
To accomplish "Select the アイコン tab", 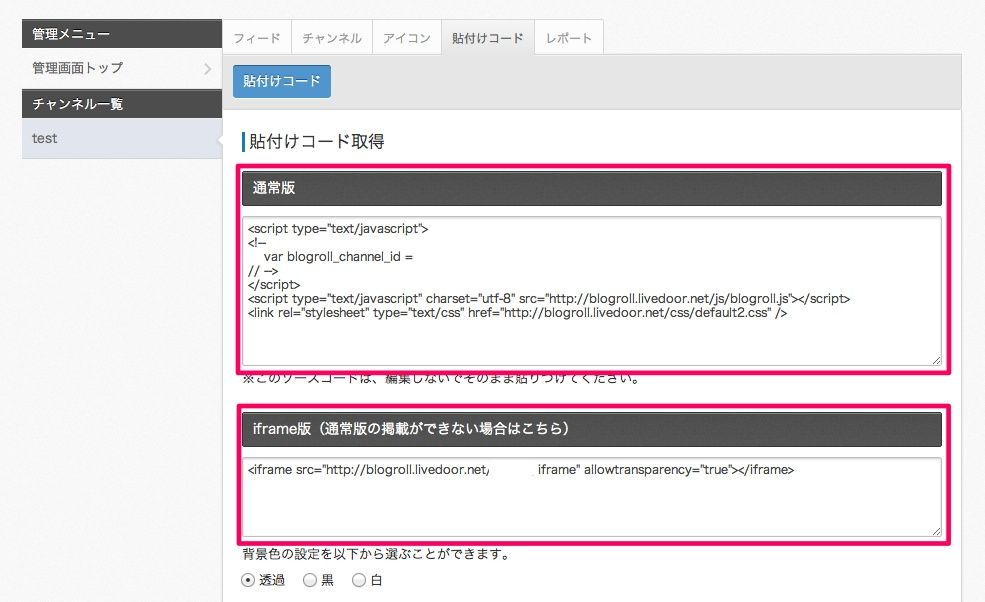I will (406, 38).
